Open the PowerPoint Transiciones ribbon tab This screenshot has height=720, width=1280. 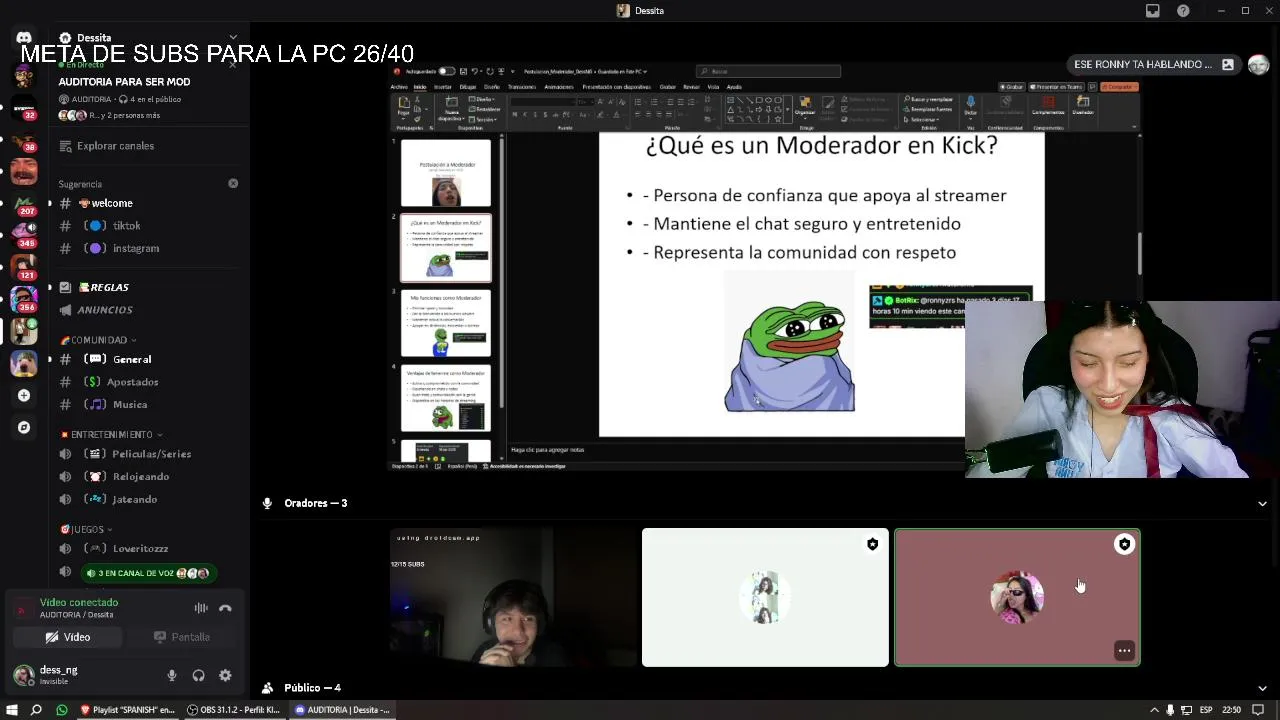pos(521,87)
